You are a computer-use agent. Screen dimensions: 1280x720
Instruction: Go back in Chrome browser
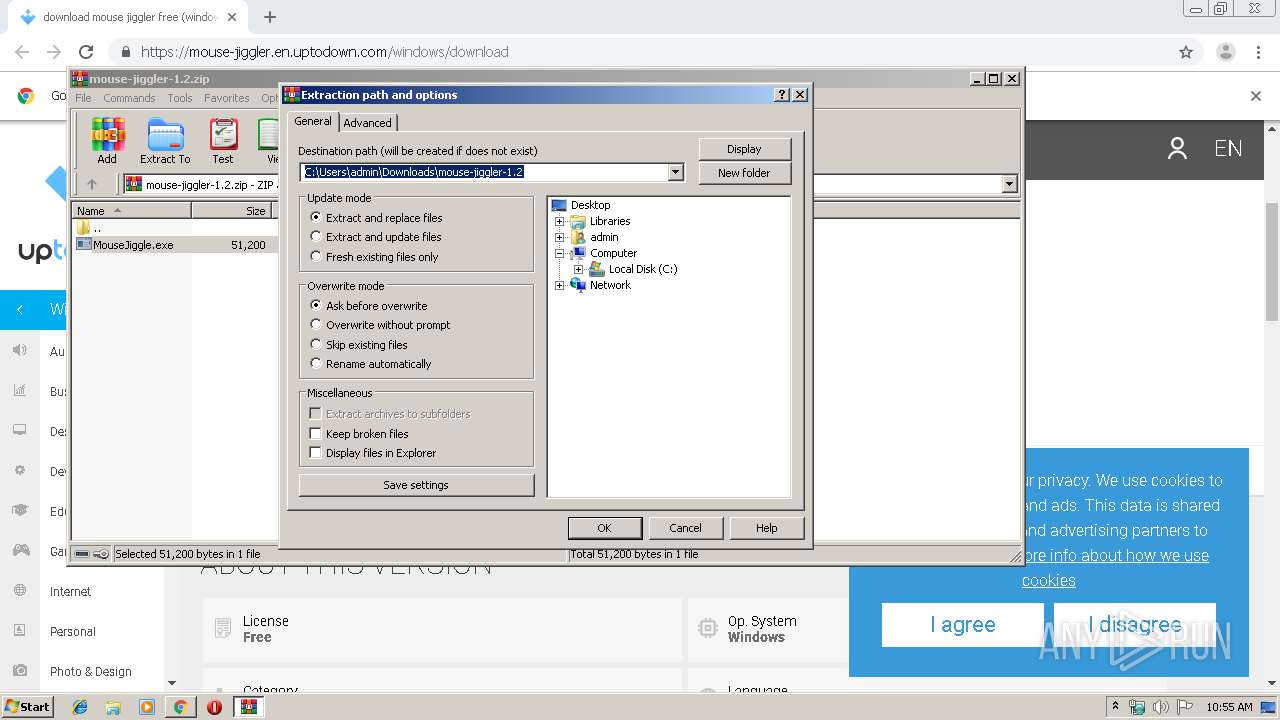22,52
